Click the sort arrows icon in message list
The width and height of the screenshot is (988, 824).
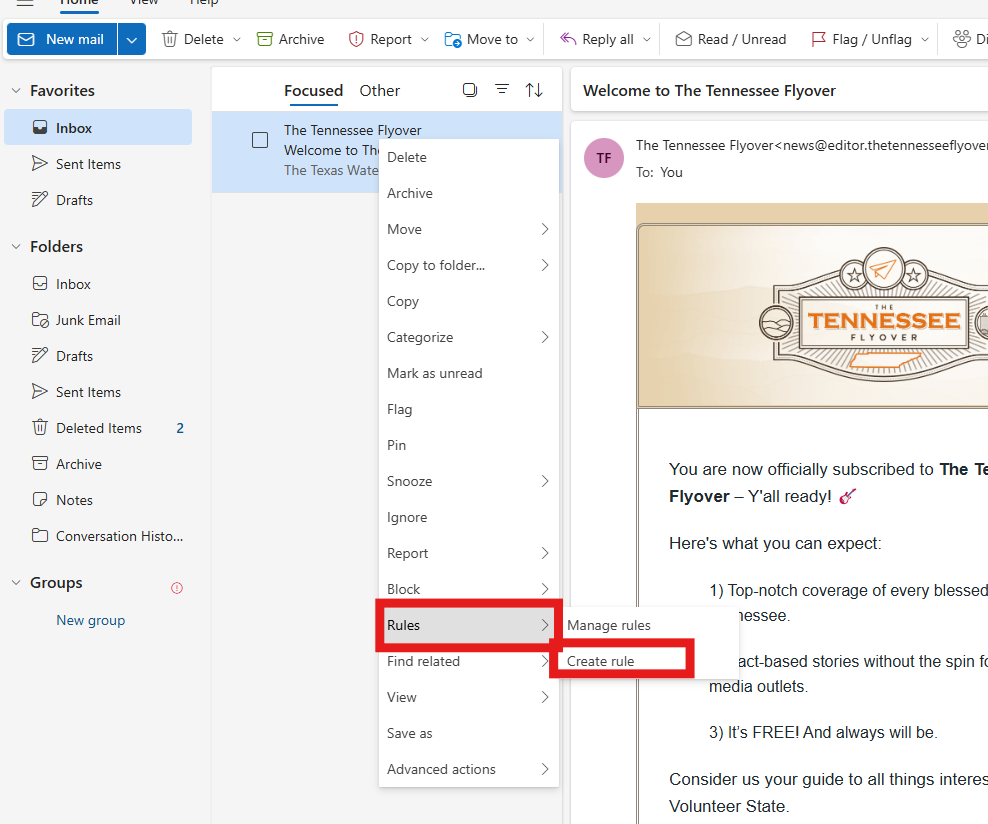534,90
